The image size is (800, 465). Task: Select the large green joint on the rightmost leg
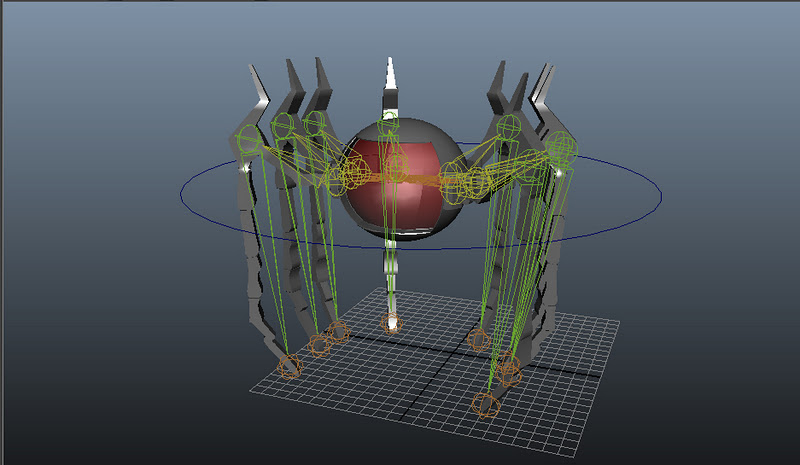pyautogui.click(x=561, y=148)
